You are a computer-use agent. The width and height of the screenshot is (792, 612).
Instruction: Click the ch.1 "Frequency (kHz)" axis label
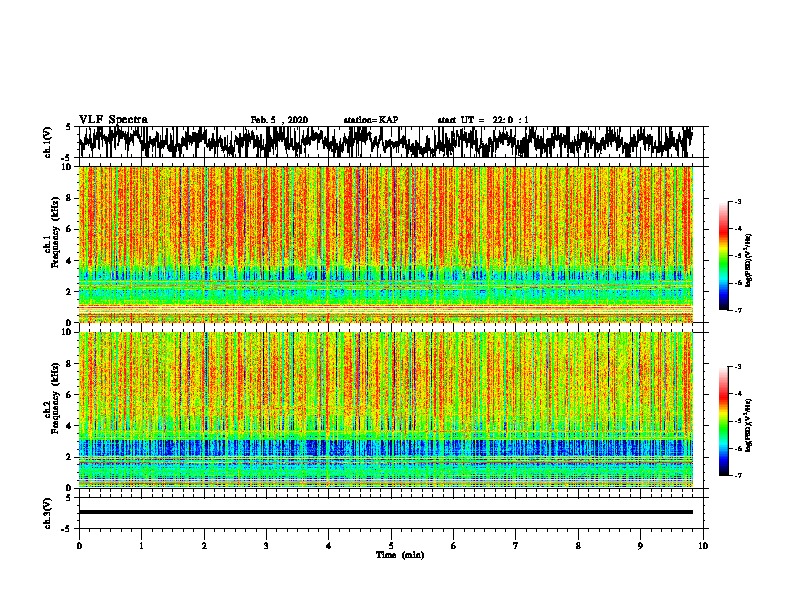[55, 232]
